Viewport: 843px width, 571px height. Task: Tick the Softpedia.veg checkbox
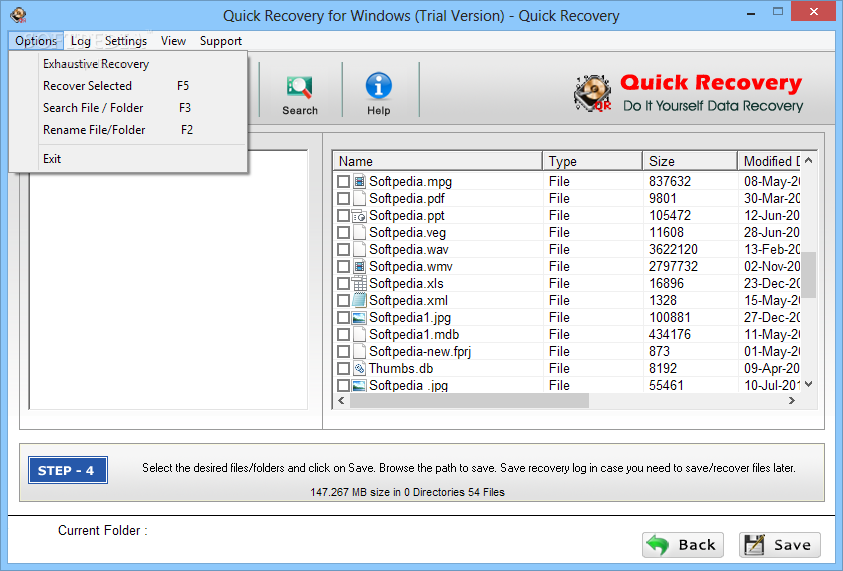[344, 233]
